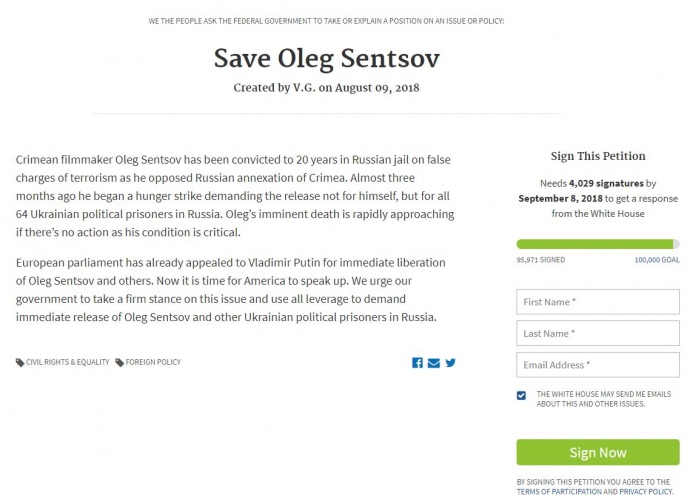This screenshot has height=501, width=690.
Task: Open the Foreign Policy tag link
Action: 153,362
